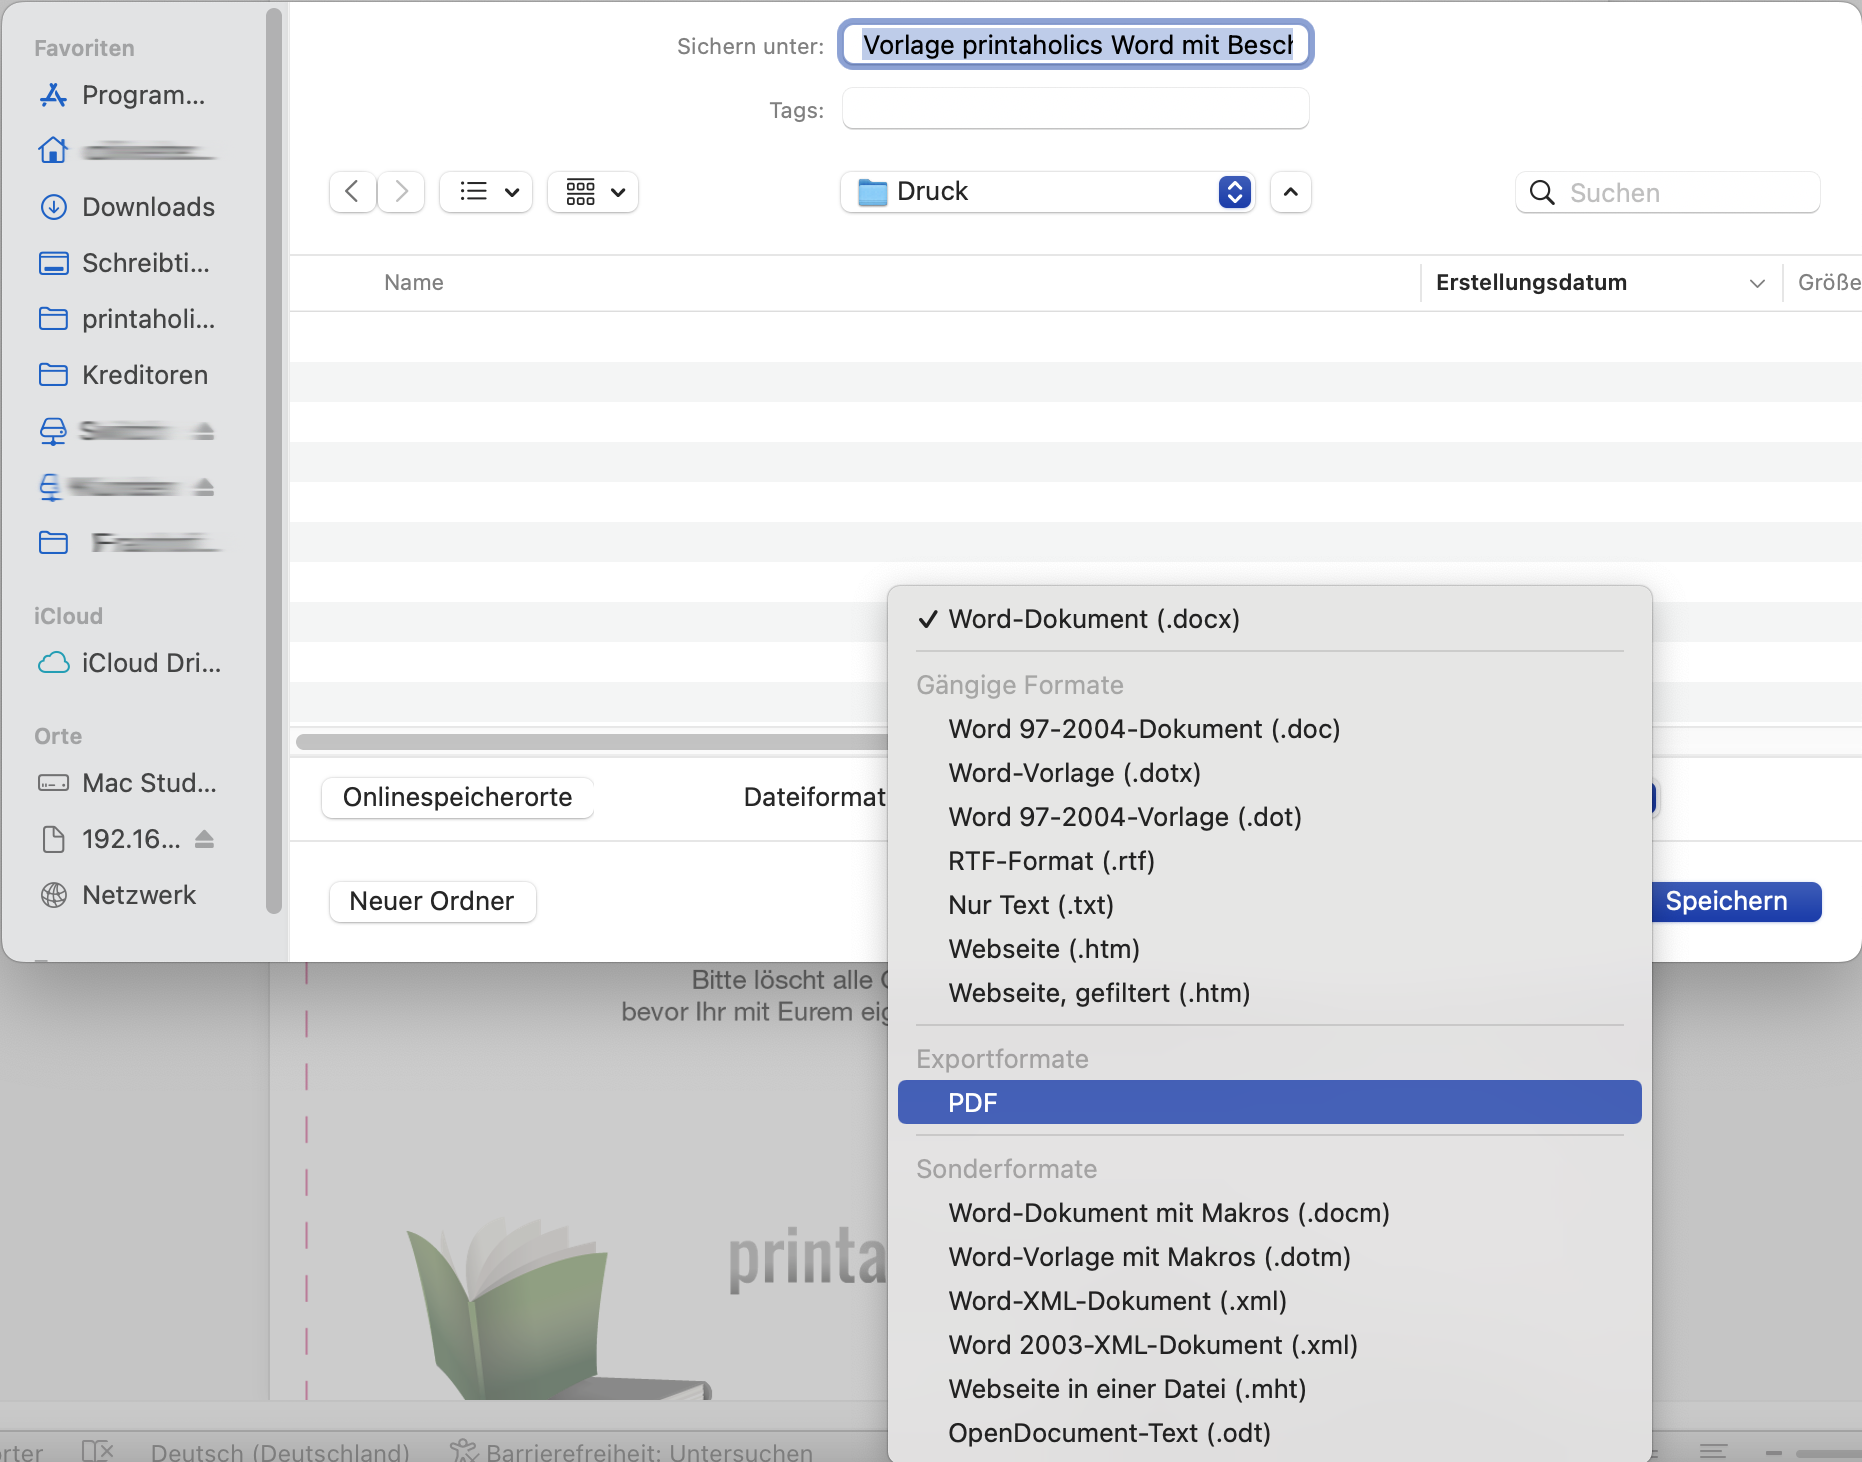Click Deutsch (Deutschland) in Word status bar

coord(280,1452)
